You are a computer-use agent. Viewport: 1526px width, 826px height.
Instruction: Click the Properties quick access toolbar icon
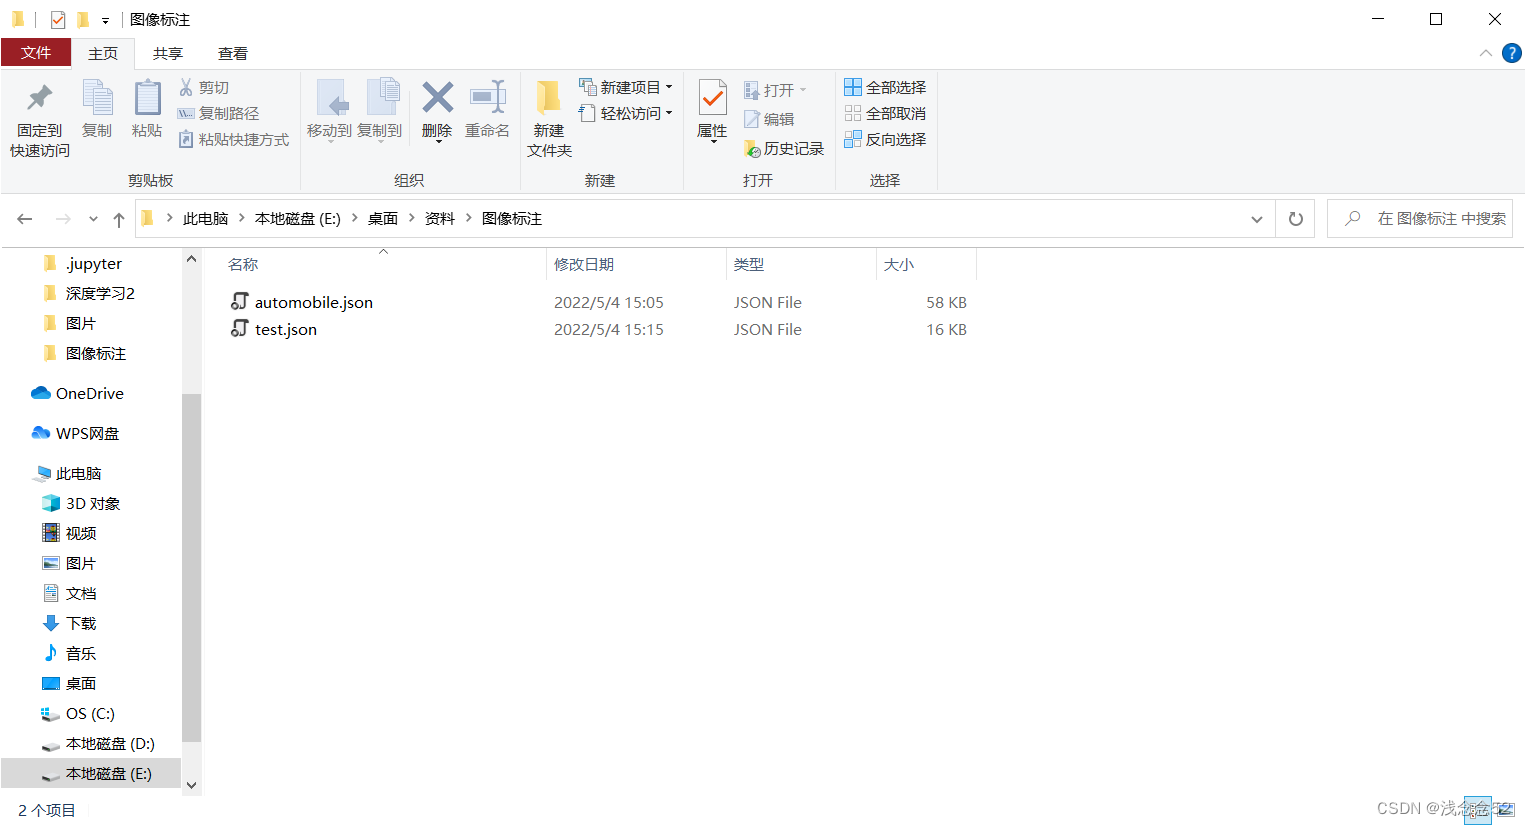tap(58, 19)
